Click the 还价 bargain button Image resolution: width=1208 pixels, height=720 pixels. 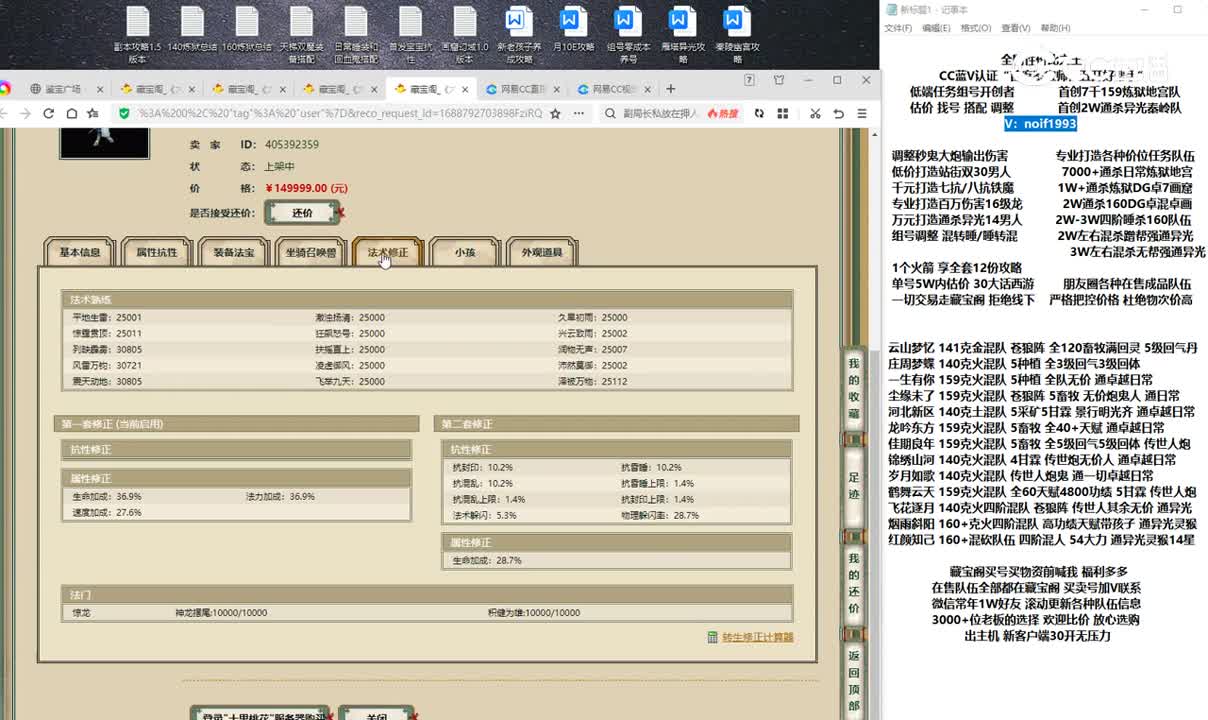(302, 213)
